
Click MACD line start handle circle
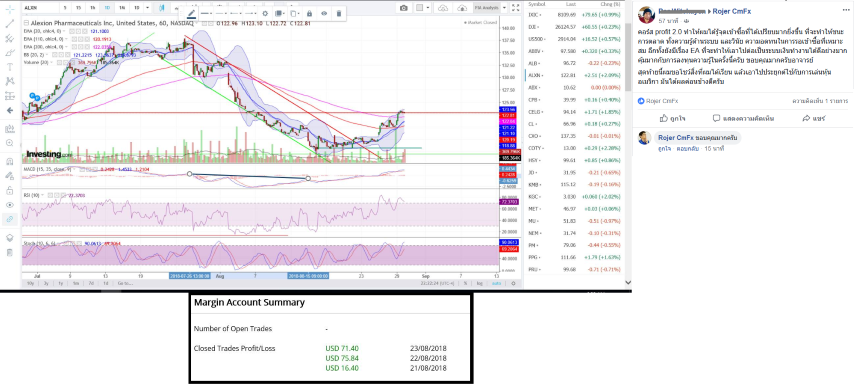point(190,174)
